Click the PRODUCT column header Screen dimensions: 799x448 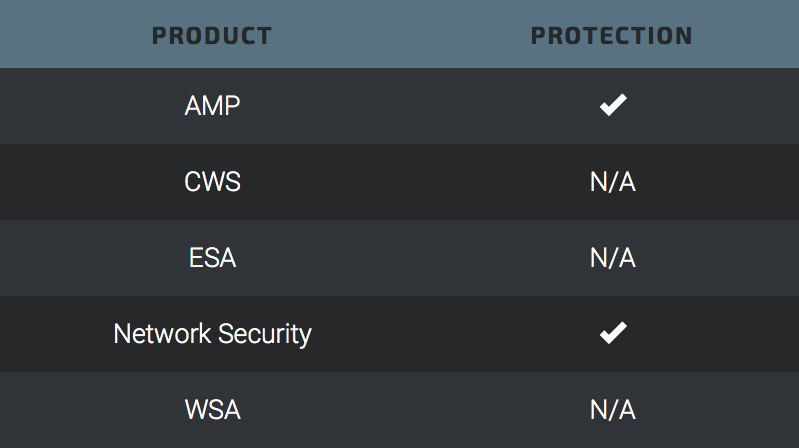(212, 36)
